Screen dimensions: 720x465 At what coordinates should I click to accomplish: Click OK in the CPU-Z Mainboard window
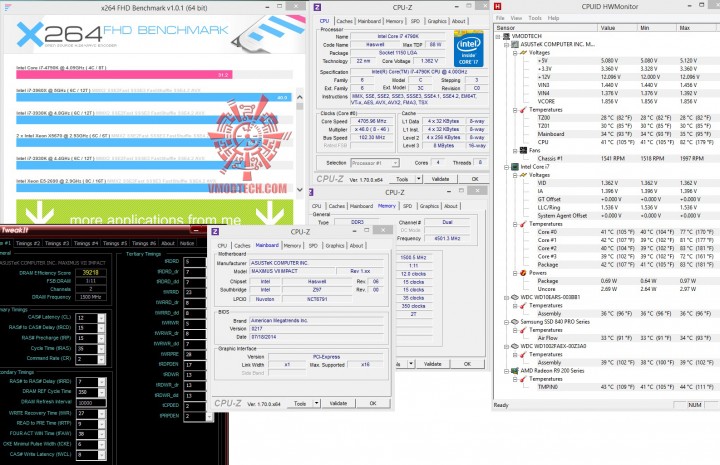pyautogui.click(x=373, y=403)
